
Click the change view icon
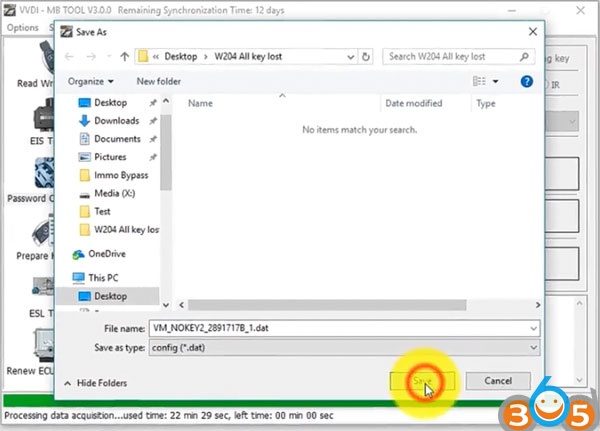click(x=479, y=81)
